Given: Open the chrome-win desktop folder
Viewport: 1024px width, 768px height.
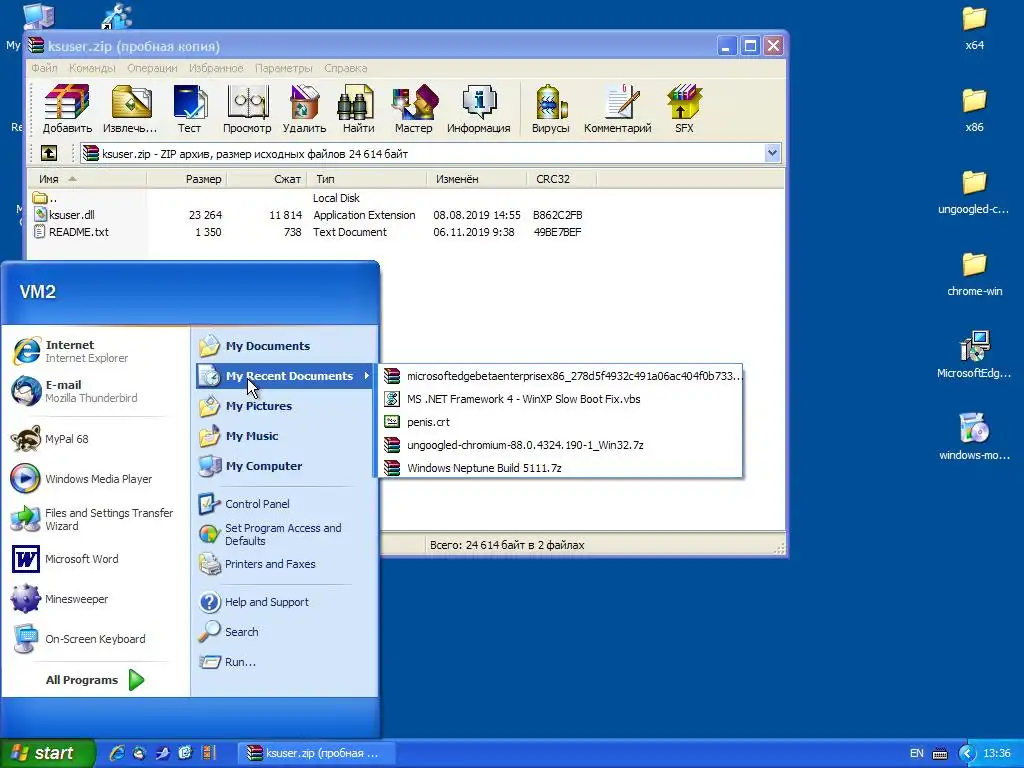Looking at the screenshot, I should (974, 274).
